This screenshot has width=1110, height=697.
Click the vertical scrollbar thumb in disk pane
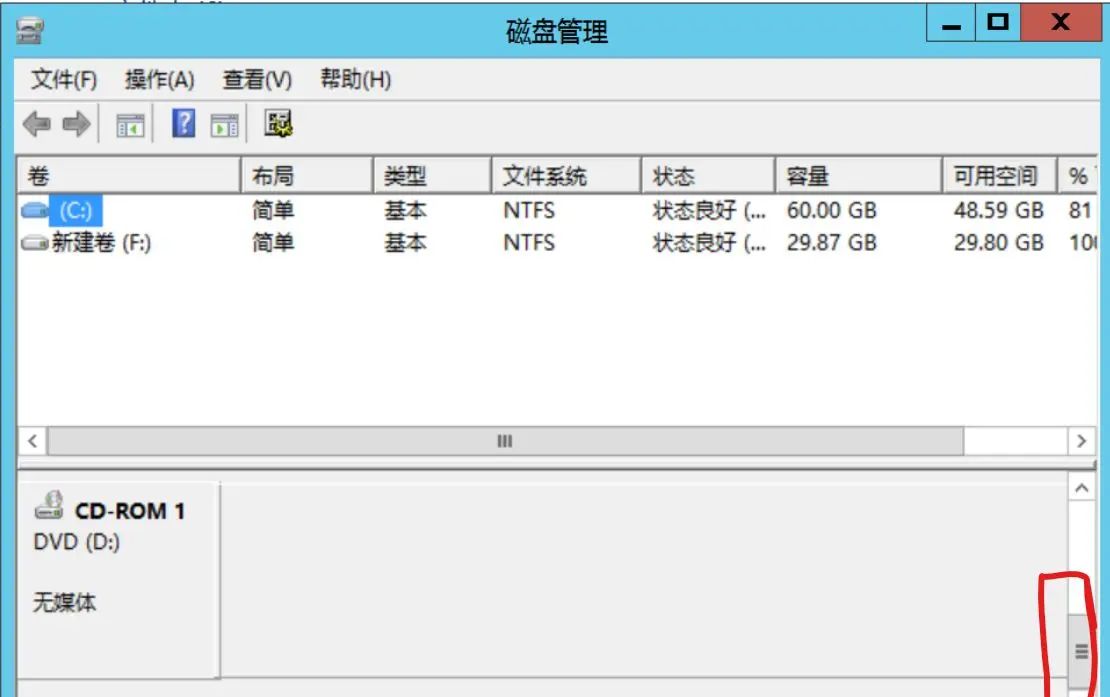pos(1082,651)
